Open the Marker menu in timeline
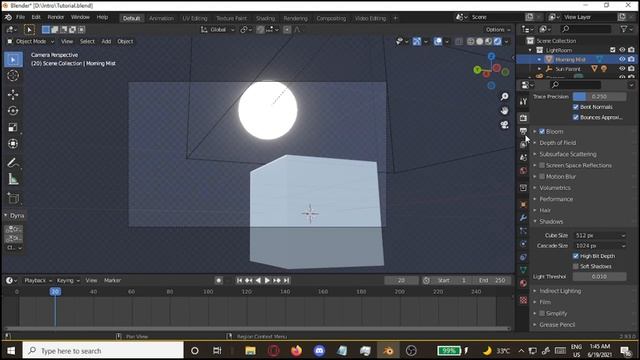Screen dimensions: 640x360 click(x=112, y=280)
